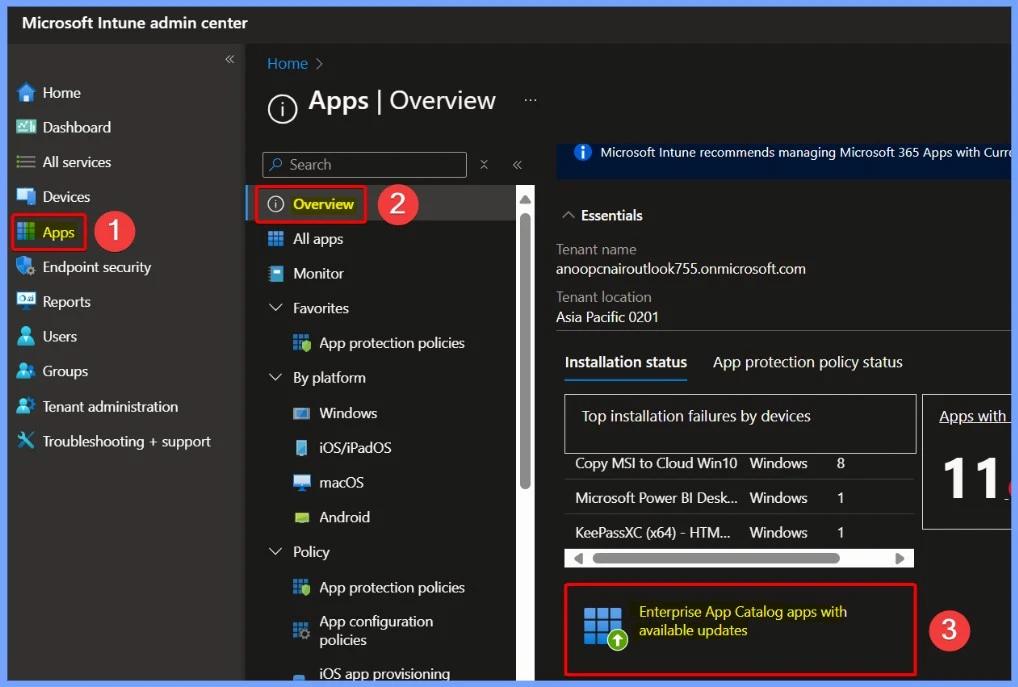Click the Apps grid icon
This screenshot has width=1018, height=687.
(x=26, y=231)
